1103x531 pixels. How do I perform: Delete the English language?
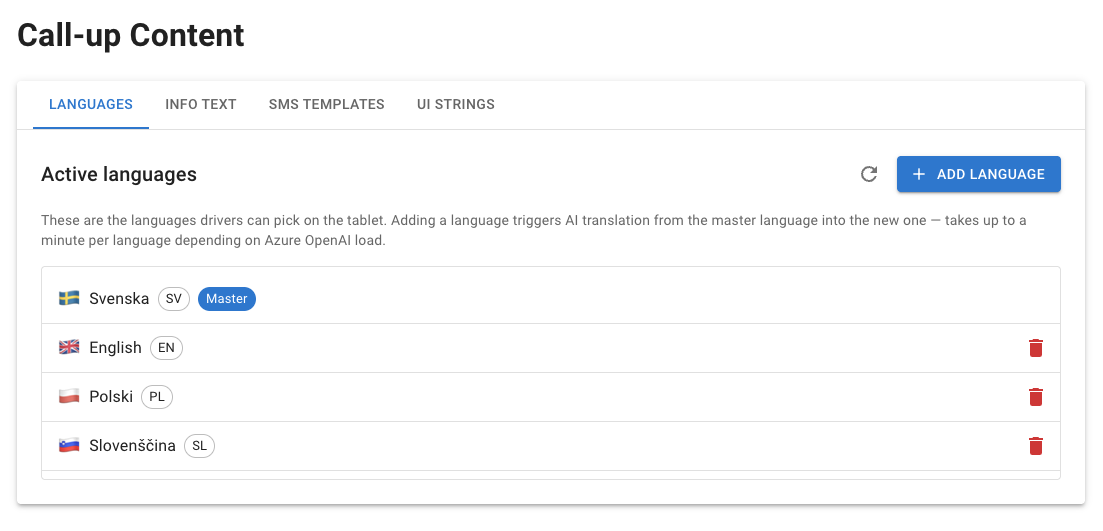(1035, 348)
